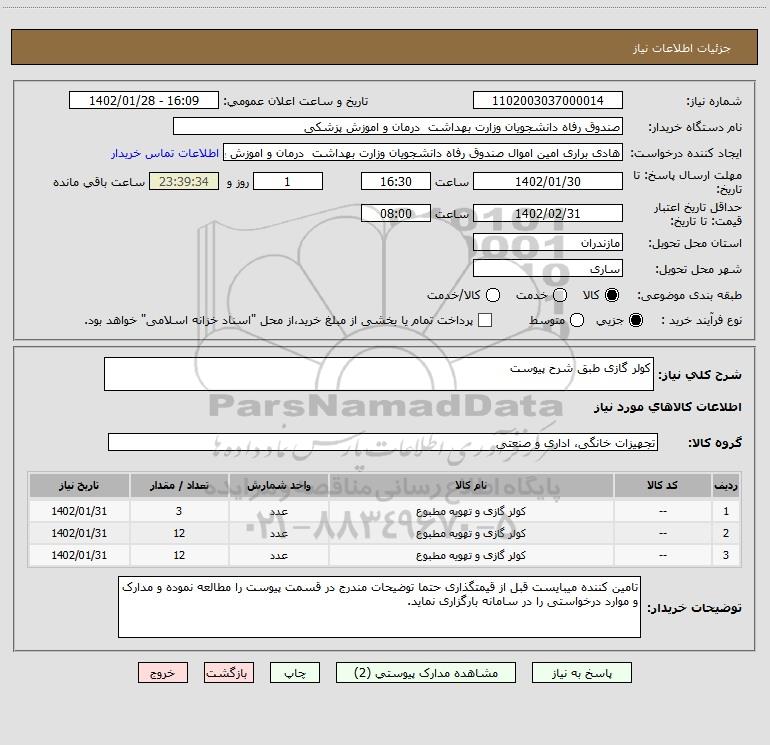770x745 pixels.
Task: Click quantity 12 in row 2
Action: coord(179,533)
